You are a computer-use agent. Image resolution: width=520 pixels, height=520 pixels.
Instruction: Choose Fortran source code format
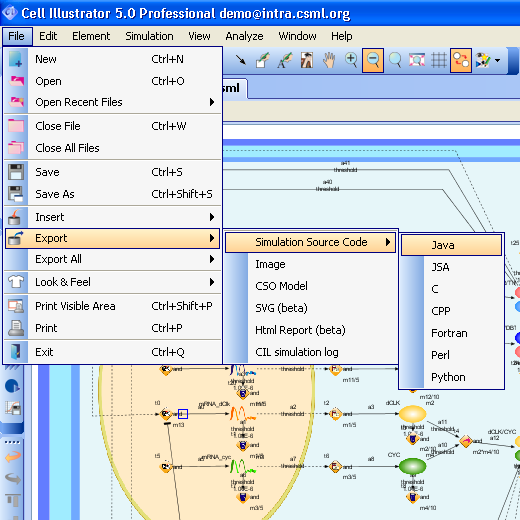(451, 333)
